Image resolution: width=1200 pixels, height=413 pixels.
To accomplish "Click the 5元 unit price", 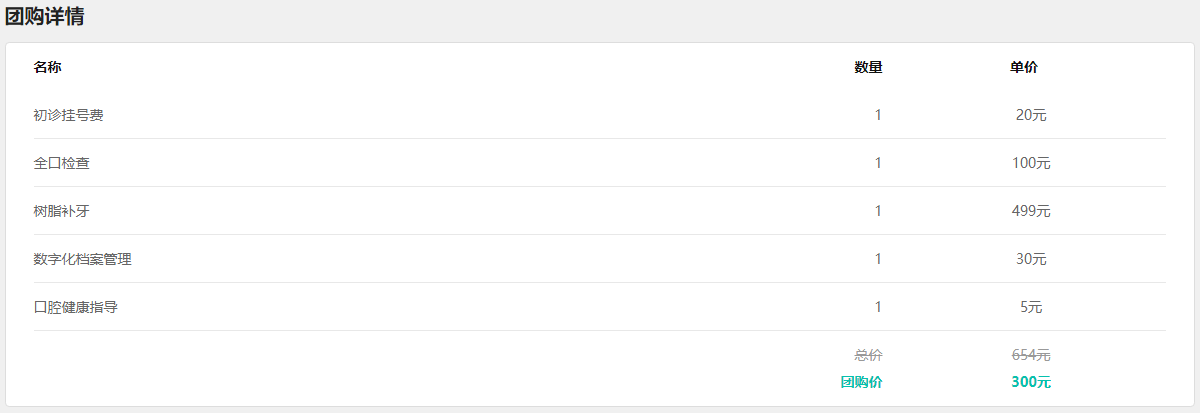I will [1031, 307].
